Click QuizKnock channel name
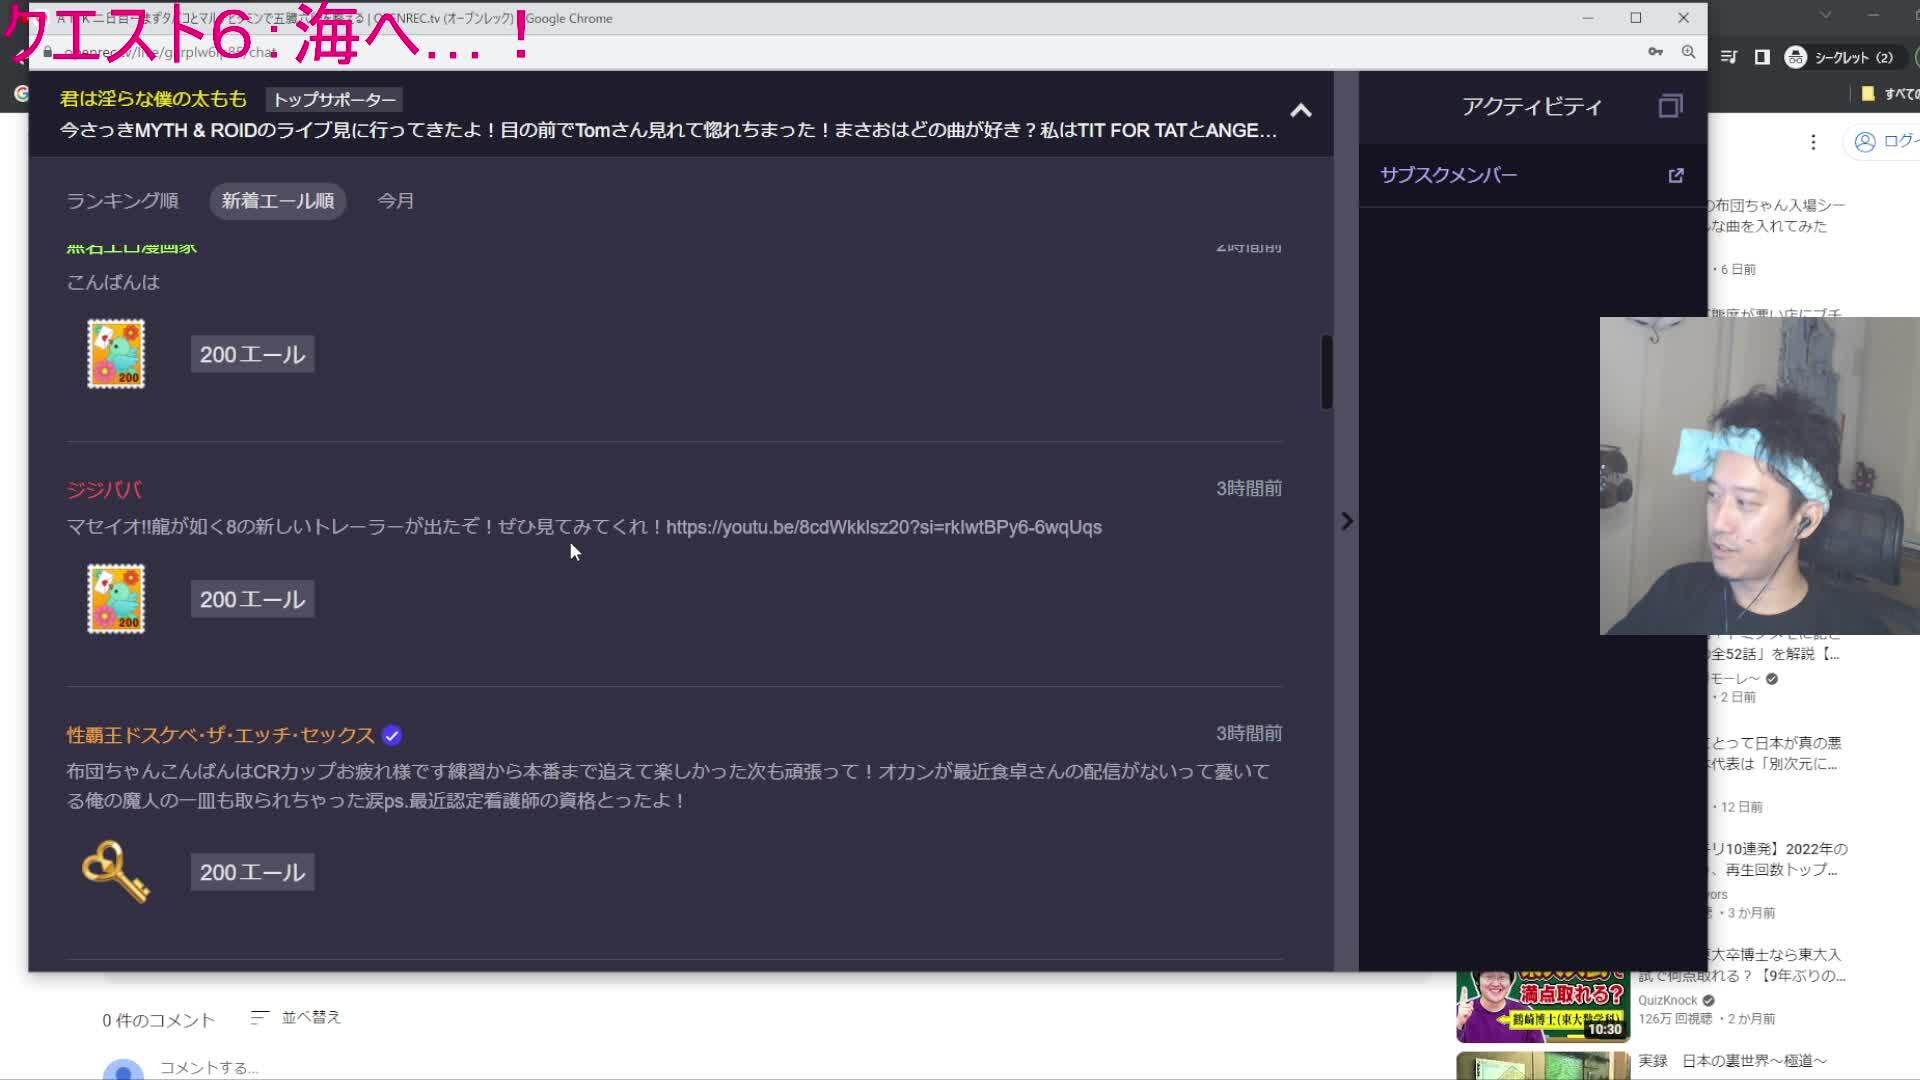 tap(1667, 1000)
